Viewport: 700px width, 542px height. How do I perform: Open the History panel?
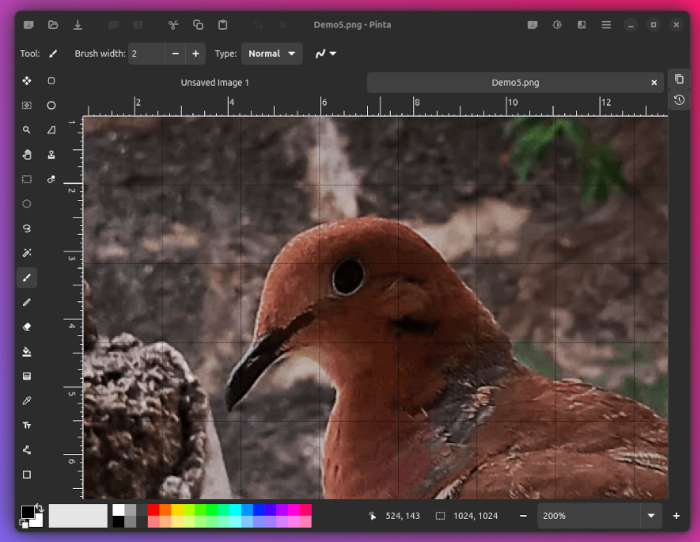pyautogui.click(x=679, y=100)
